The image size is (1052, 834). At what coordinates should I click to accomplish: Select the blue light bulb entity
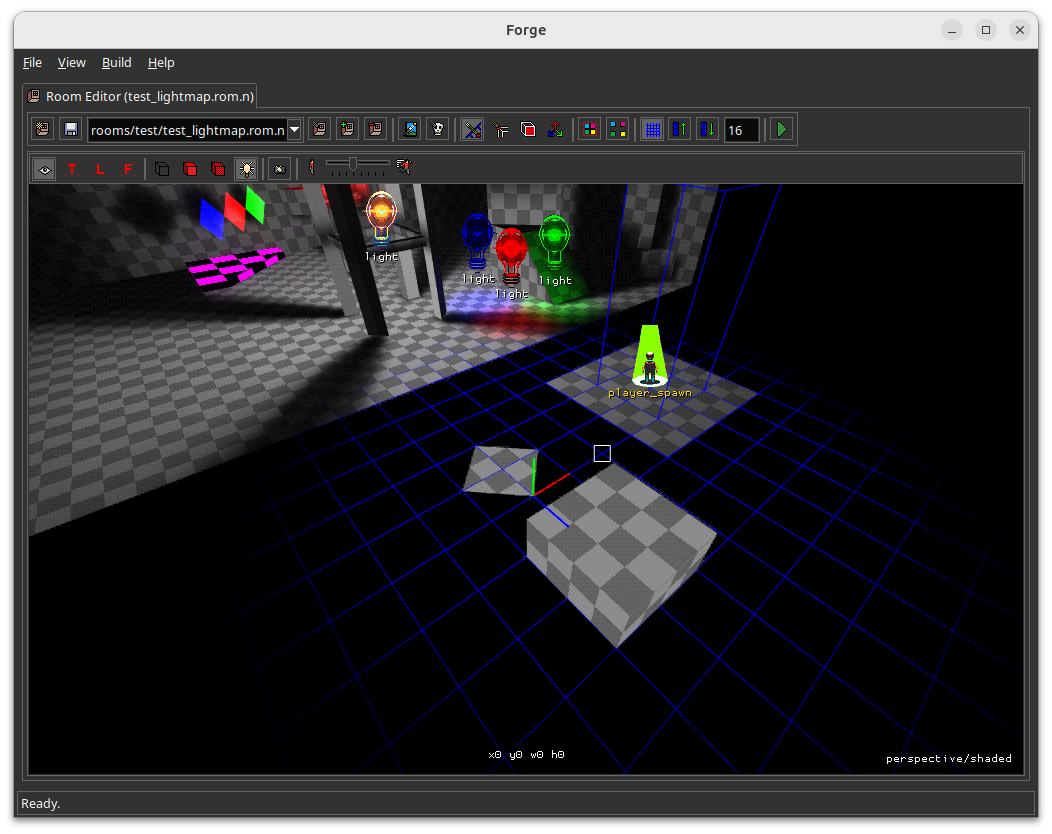pos(477,242)
